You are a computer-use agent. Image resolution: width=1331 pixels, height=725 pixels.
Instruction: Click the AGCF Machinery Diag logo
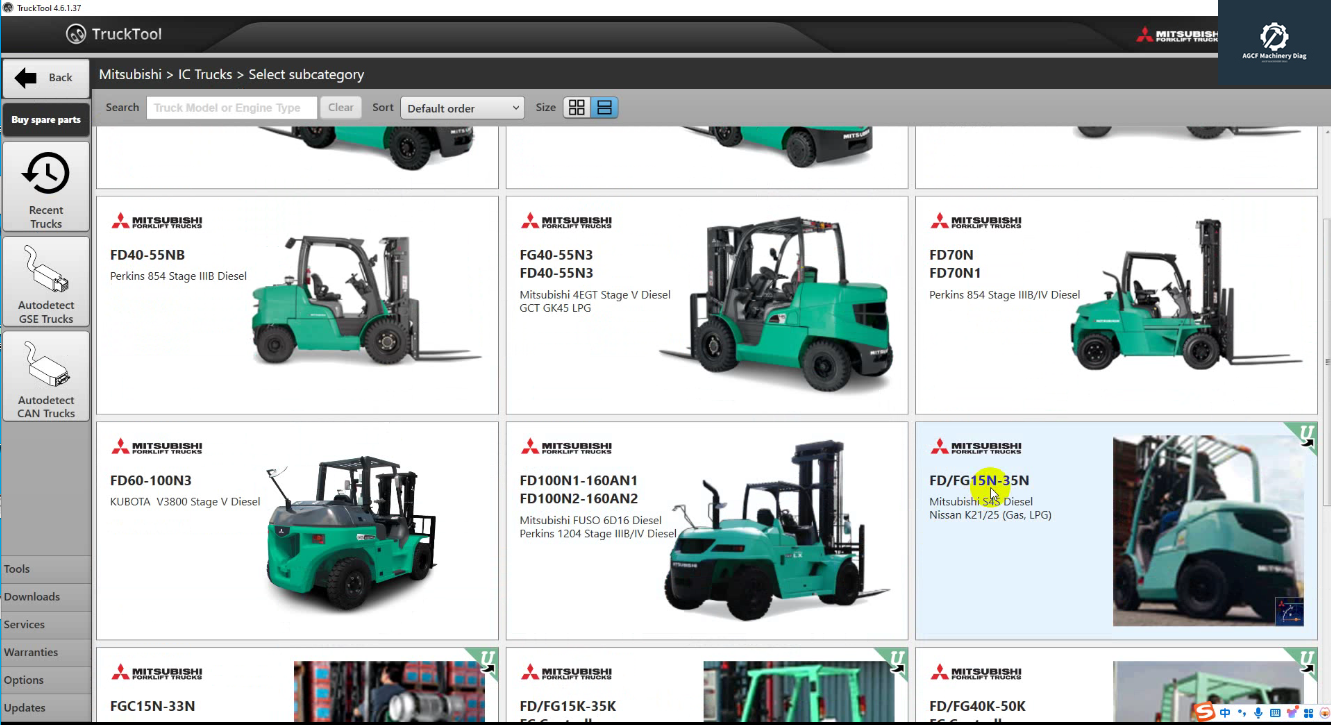click(x=1273, y=42)
